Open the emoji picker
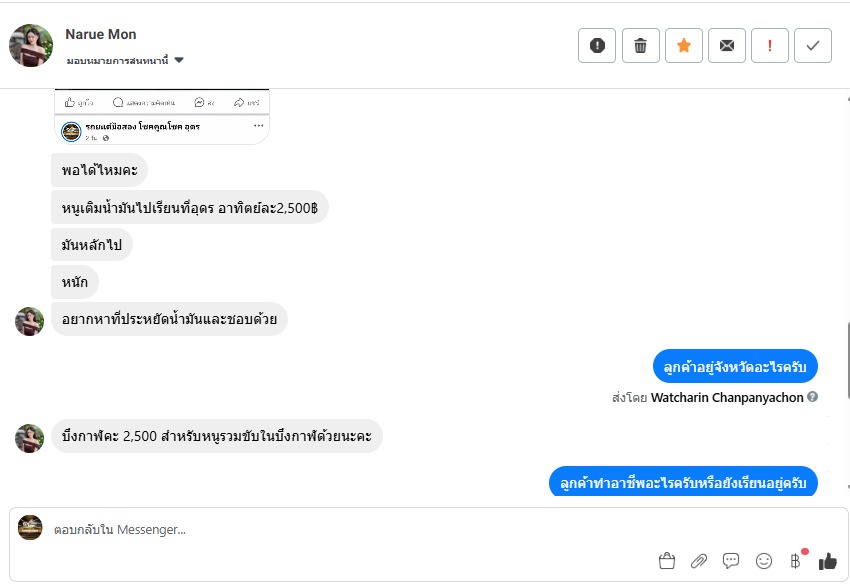This screenshot has width=850, height=585. [x=764, y=561]
